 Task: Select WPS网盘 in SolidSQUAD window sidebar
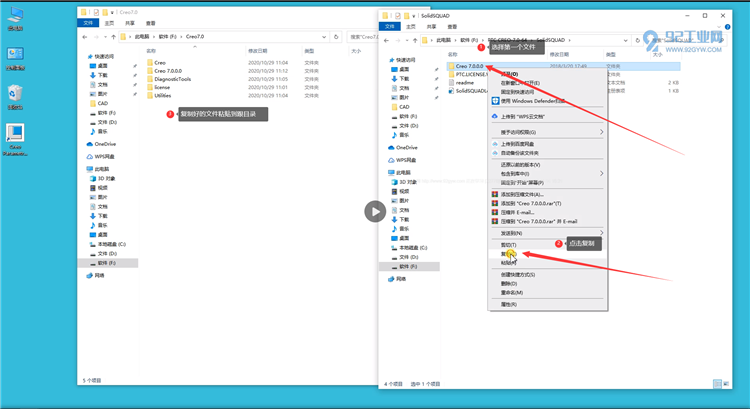(402, 160)
